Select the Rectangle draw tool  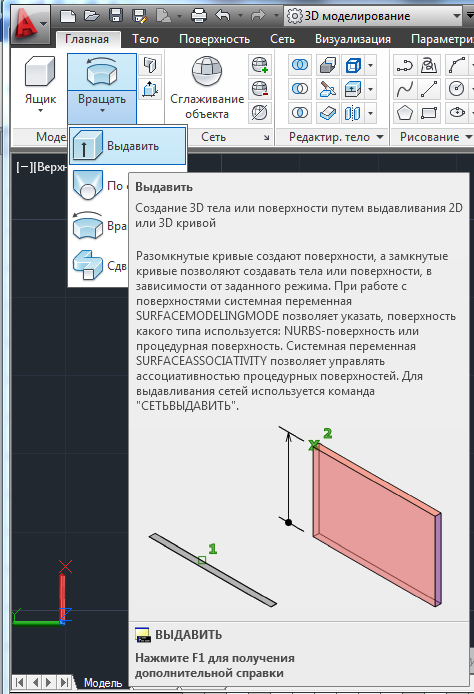tap(429, 113)
